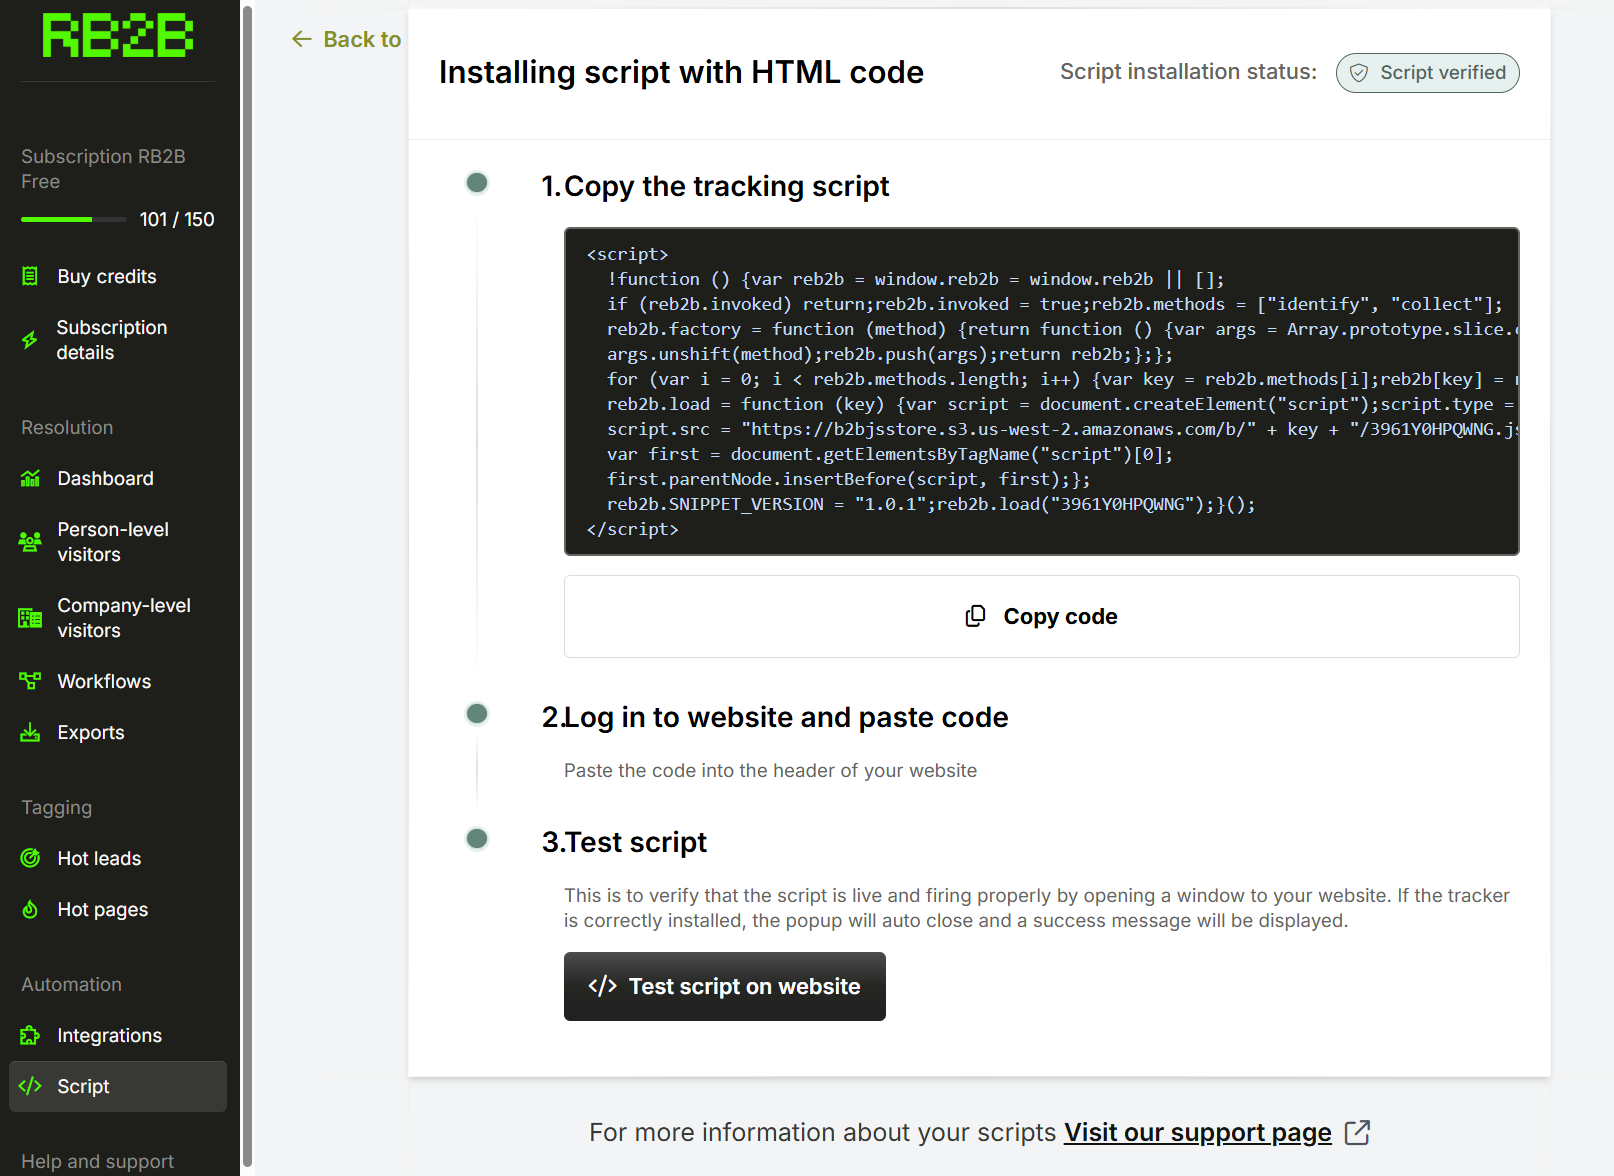Click the copy icon beside Copy code
This screenshot has height=1176, width=1614.
coord(975,616)
